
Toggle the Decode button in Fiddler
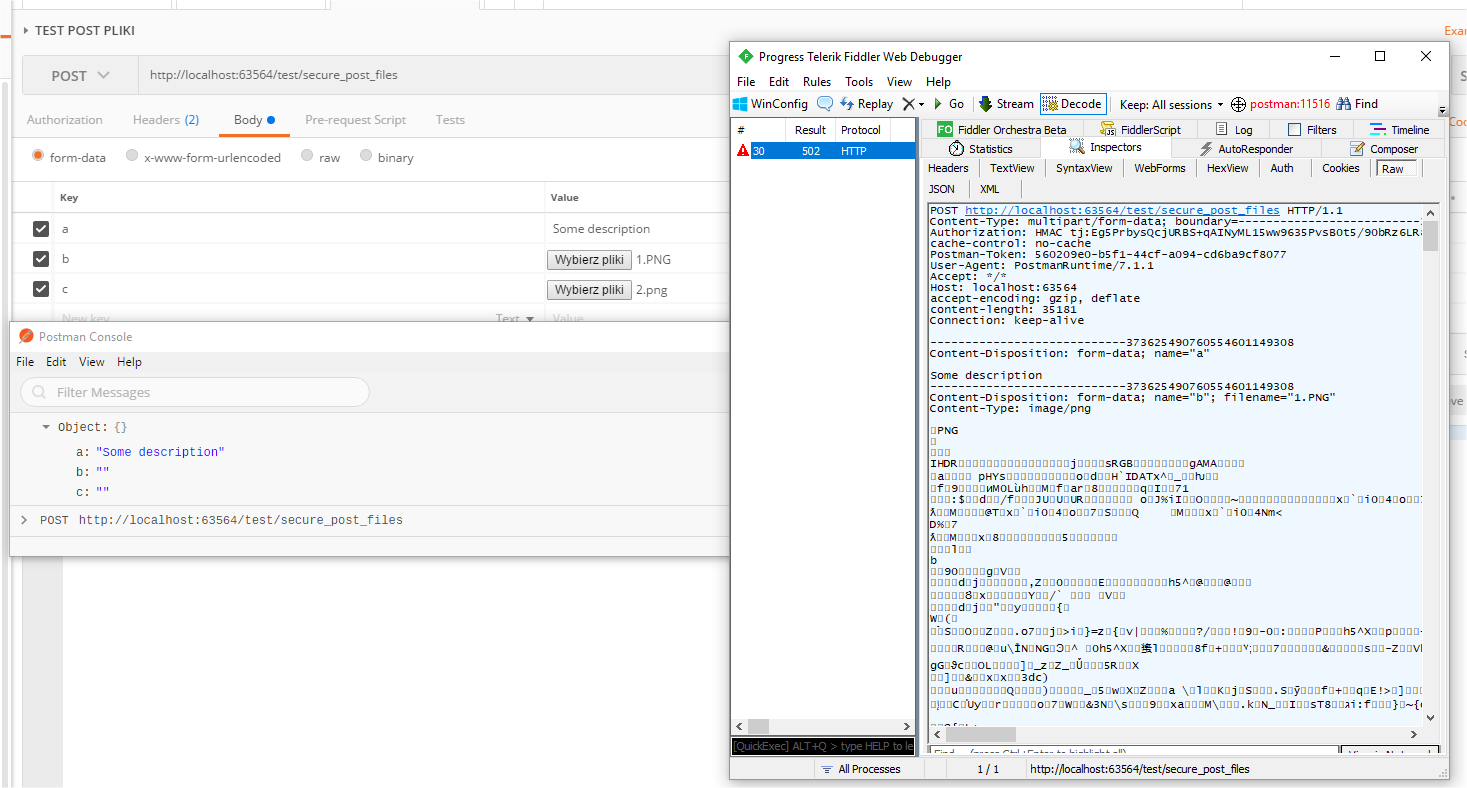point(1071,103)
